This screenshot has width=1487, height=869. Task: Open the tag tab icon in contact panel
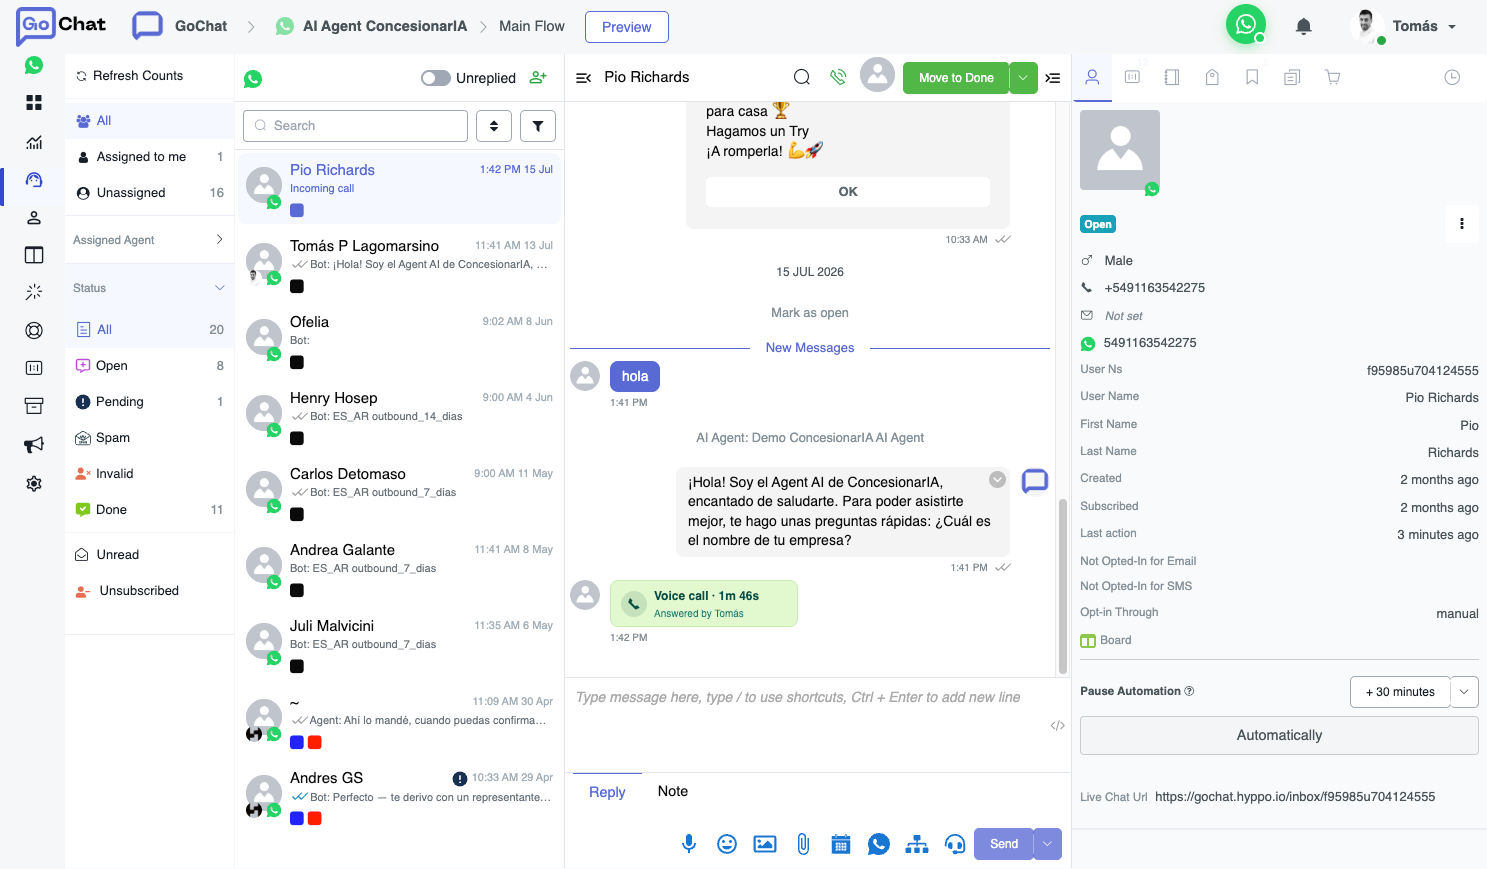click(1212, 77)
